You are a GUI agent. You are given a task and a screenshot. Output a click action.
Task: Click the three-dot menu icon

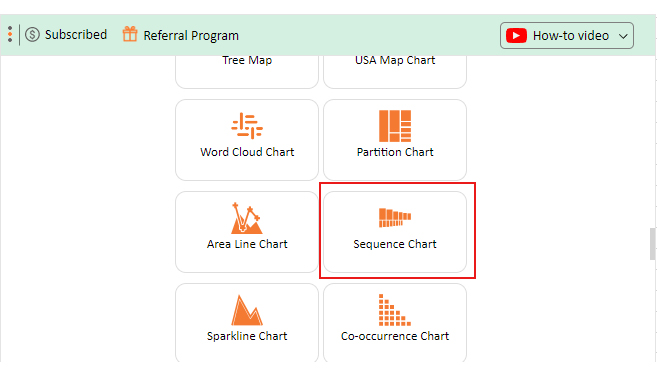coord(10,34)
